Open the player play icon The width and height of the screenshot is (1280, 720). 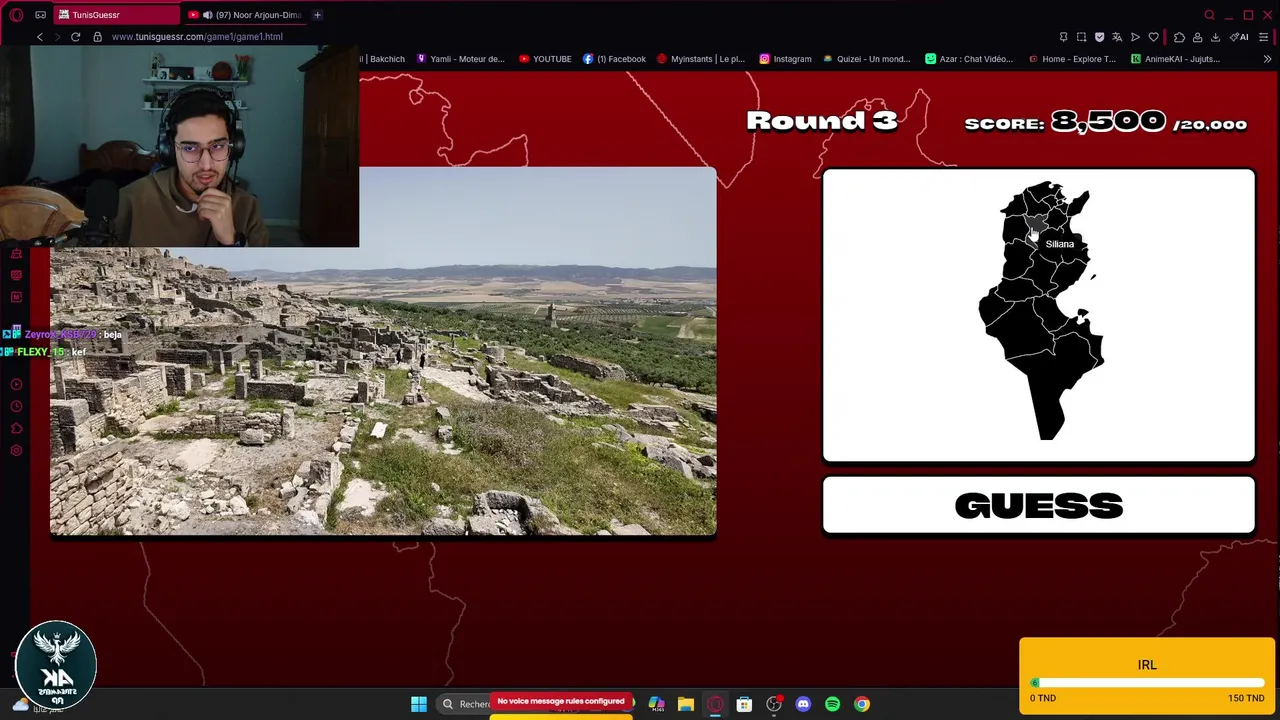click(x=1135, y=37)
